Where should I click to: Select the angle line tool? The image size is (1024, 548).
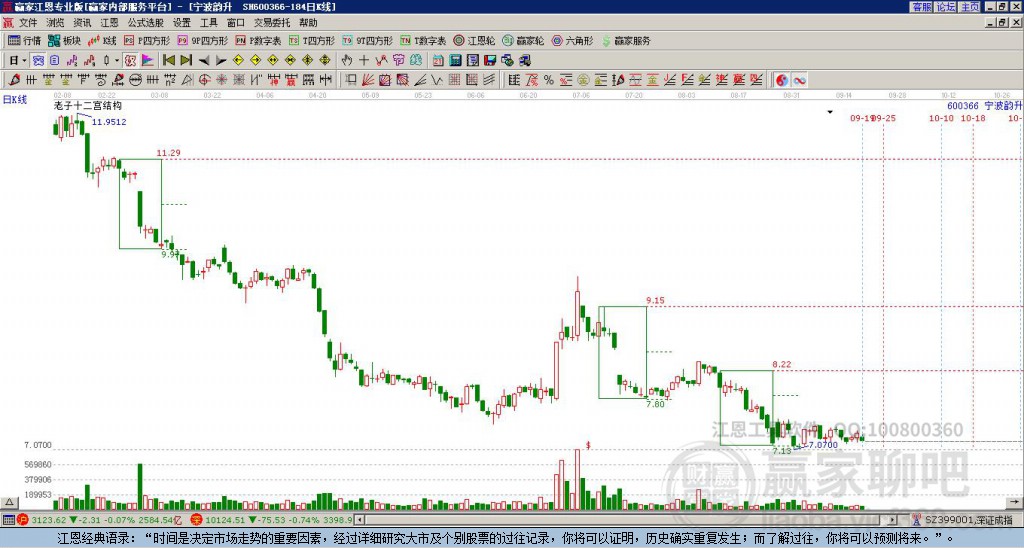[x=421, y=80]
